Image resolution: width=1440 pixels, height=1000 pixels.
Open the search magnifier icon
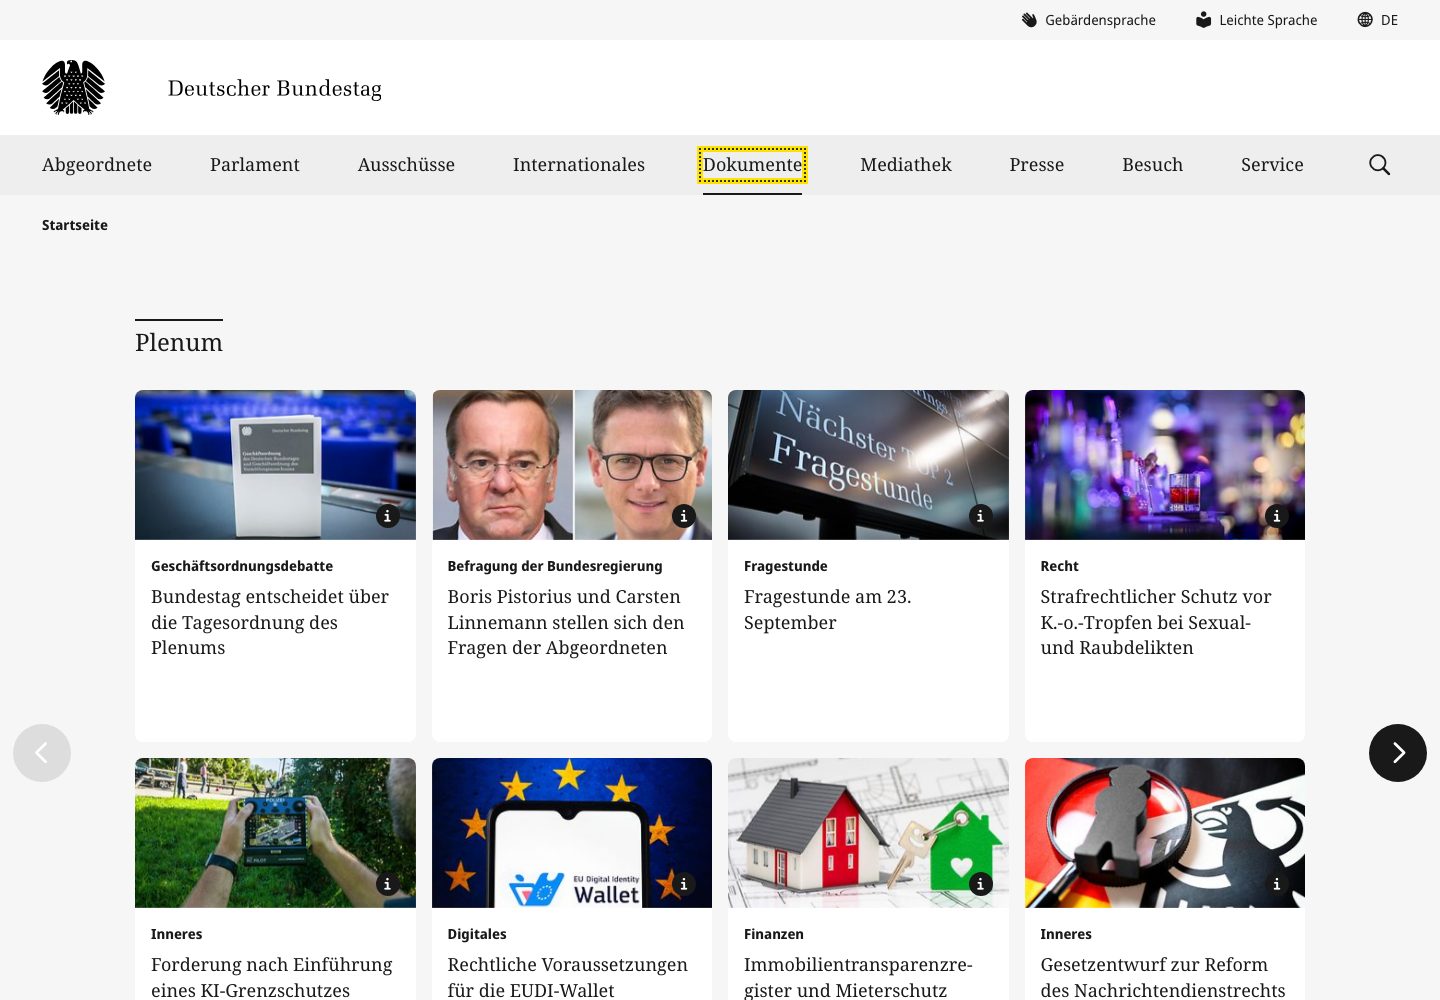click(1379, 165)
